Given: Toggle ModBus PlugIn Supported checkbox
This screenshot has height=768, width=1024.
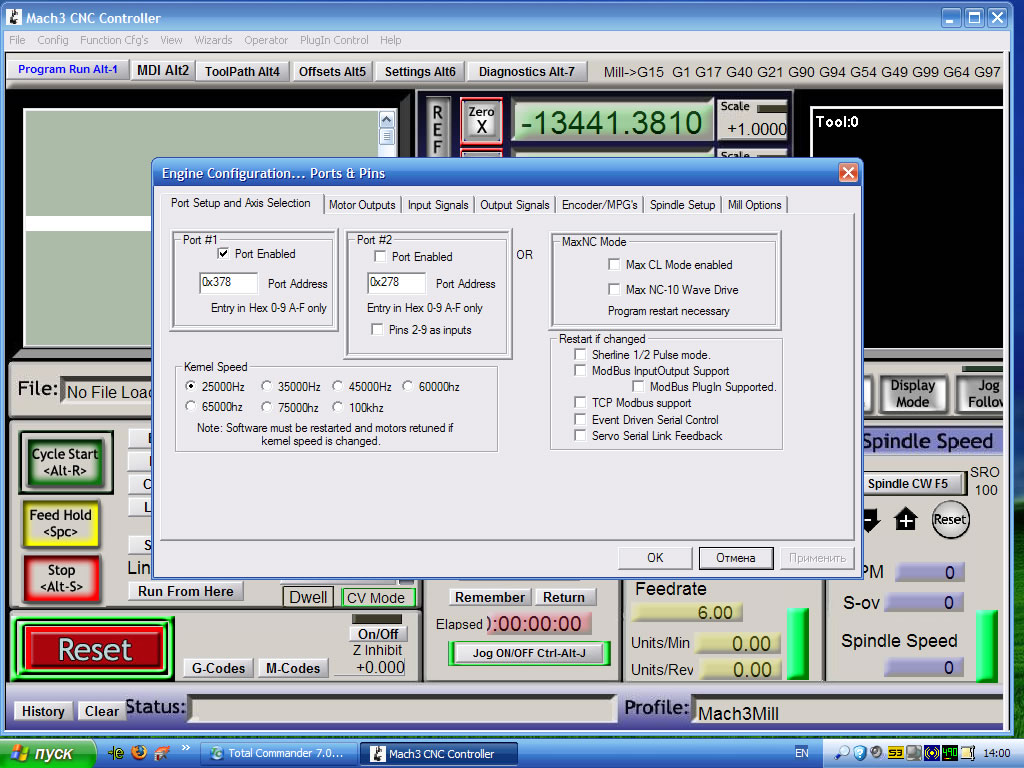Looking at the screenshot, I should pyautogui.click(x=638, y=387).
